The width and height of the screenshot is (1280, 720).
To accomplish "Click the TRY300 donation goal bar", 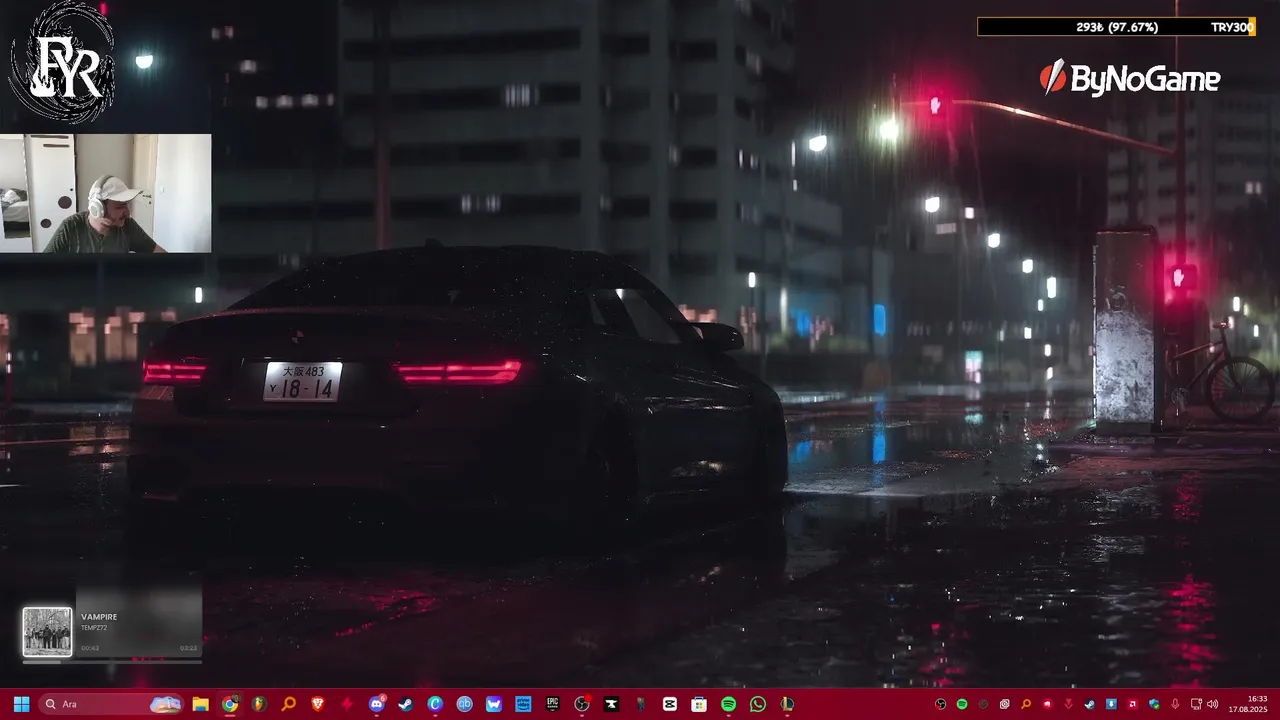I will pos(1116,27).
